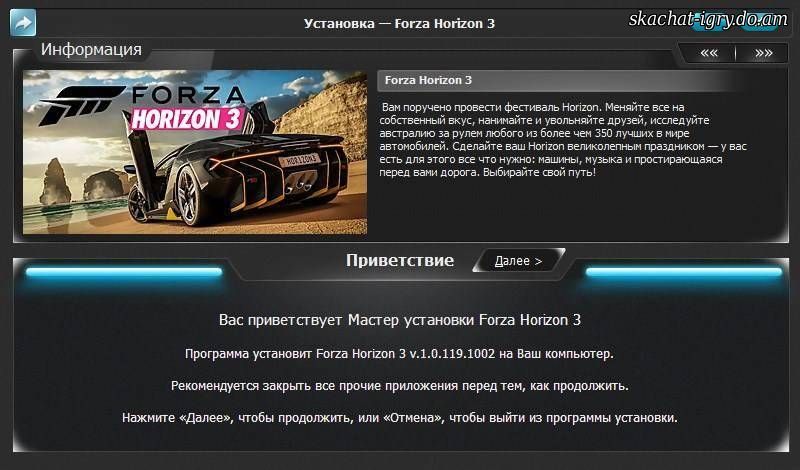Click the game description paragraph text

(x=563, y=139)
